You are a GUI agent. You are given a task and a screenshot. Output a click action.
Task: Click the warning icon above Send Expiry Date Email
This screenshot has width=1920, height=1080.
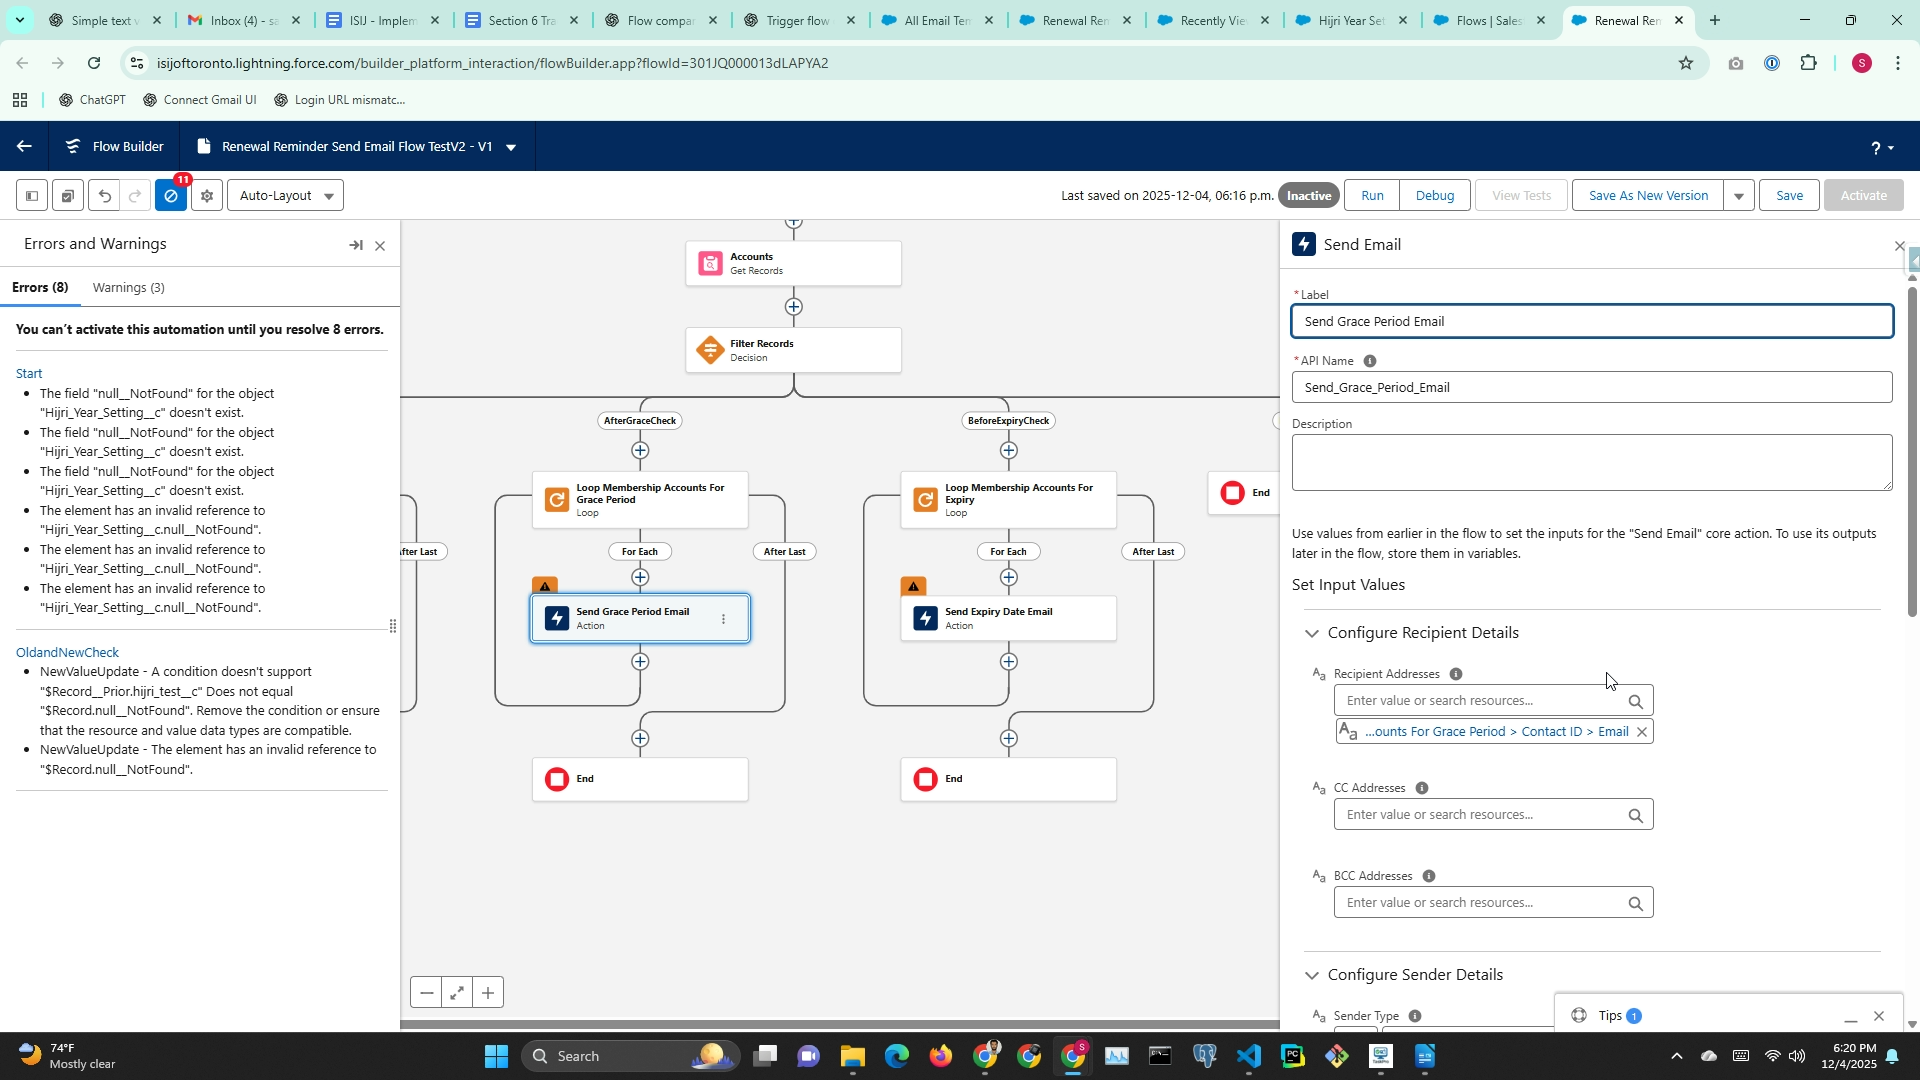click(913, 586)
